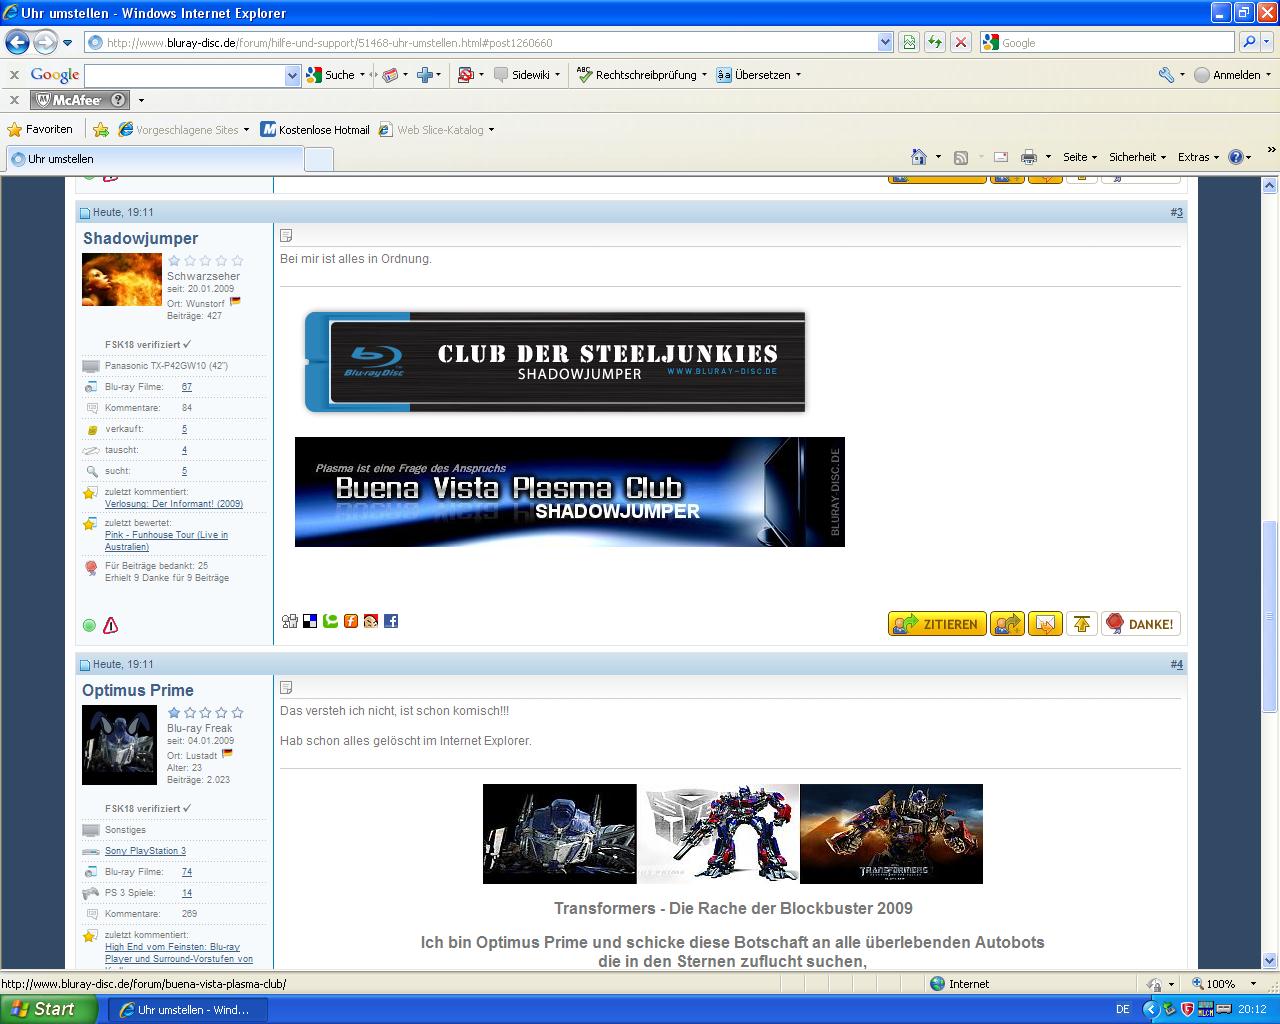Click the page vertical scrollbar thumb
This screenshot has width=1280, height=1024.
point(1270,617)
